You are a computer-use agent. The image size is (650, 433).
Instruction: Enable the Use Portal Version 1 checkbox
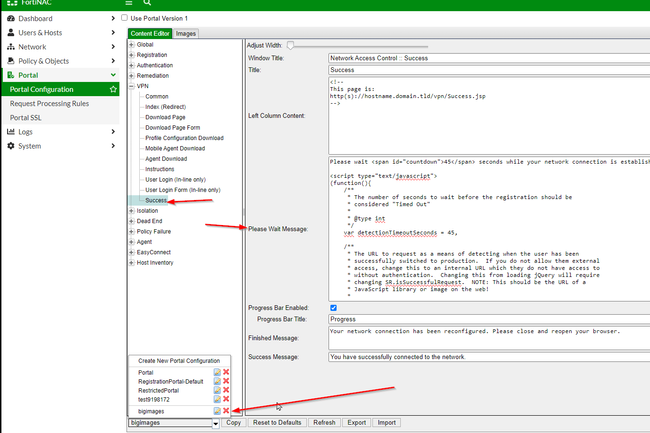[124, 18]
